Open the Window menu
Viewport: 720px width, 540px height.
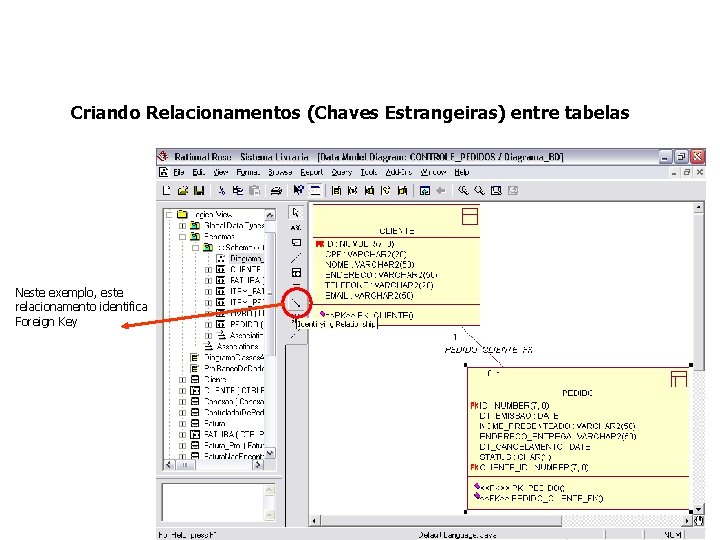(x=433, y=172)
